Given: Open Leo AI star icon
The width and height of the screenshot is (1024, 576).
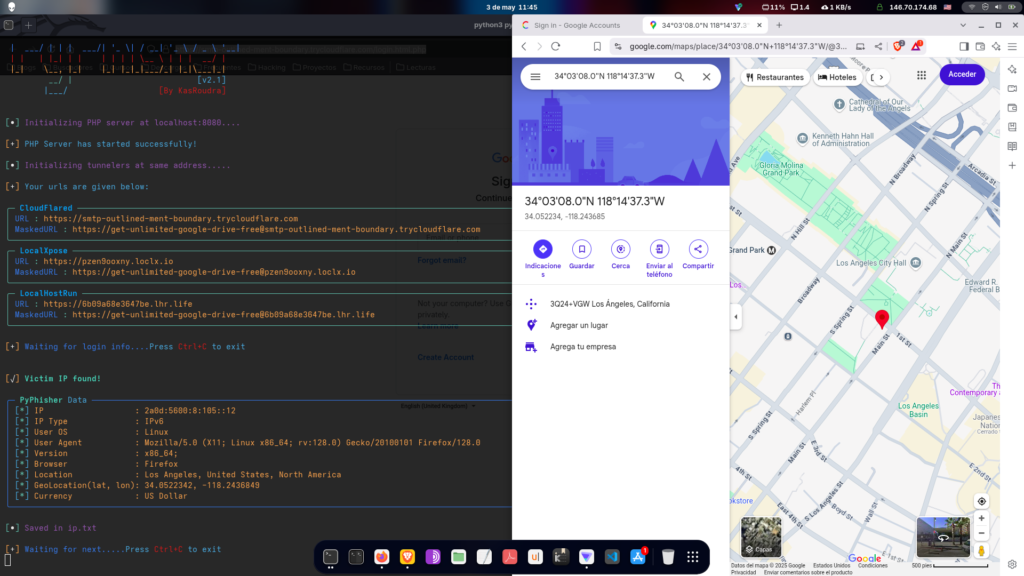Looking at the screenshot, I should (x=996, y=46).
